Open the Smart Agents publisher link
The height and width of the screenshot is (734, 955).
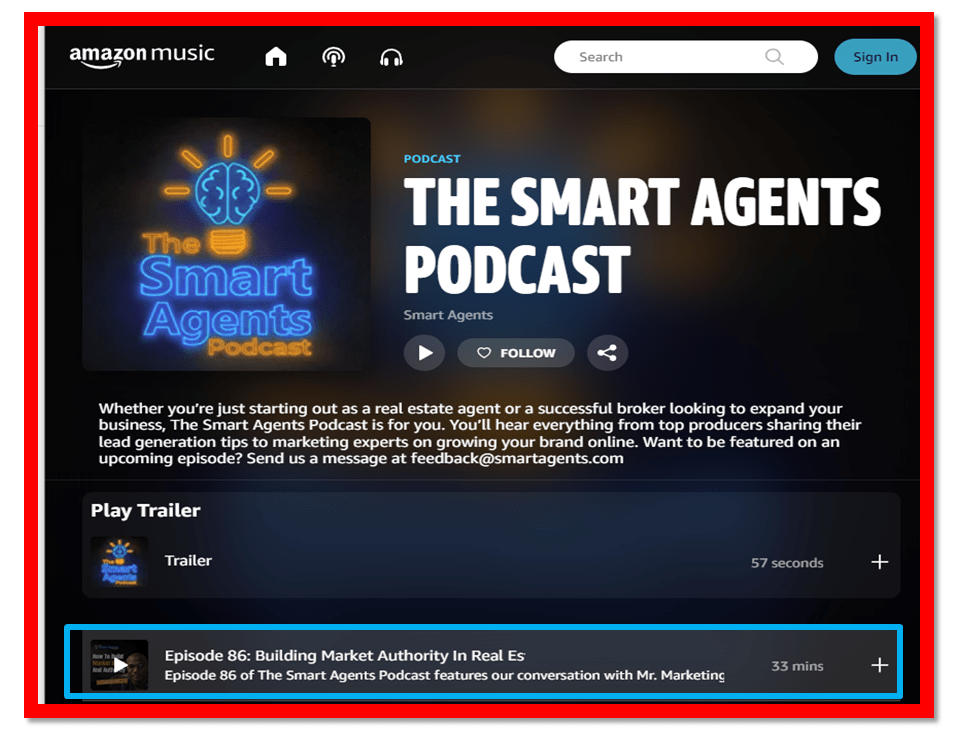pos(448,315)
